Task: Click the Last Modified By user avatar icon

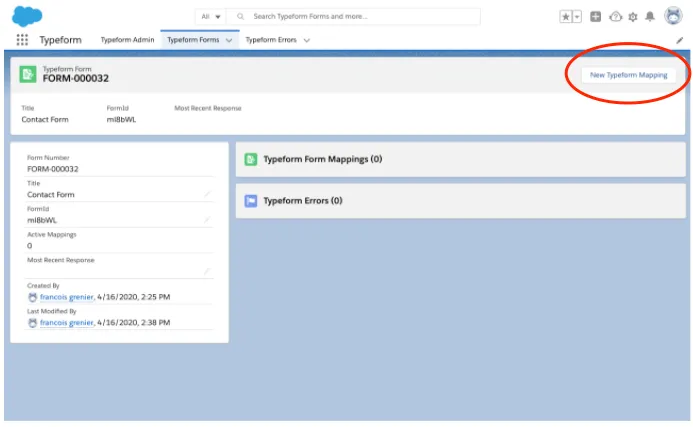Action: pyautogui.click(x=32, y=323)
